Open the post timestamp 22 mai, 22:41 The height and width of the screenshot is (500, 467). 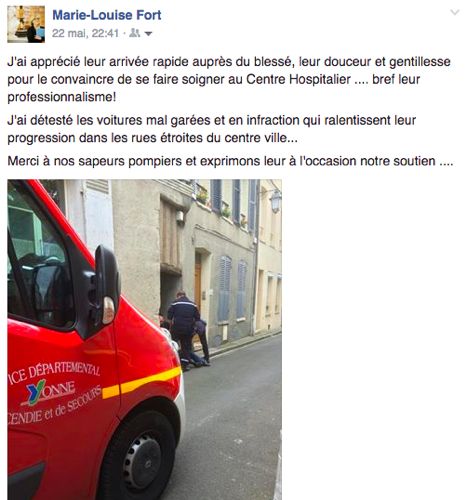click(x=85, y=33)
